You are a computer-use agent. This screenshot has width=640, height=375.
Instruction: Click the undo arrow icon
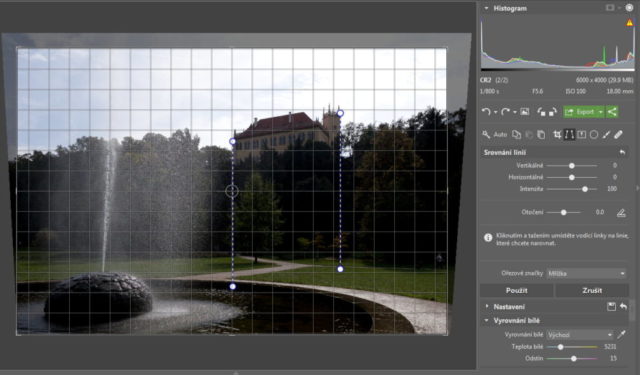click(x=486, y=112)
